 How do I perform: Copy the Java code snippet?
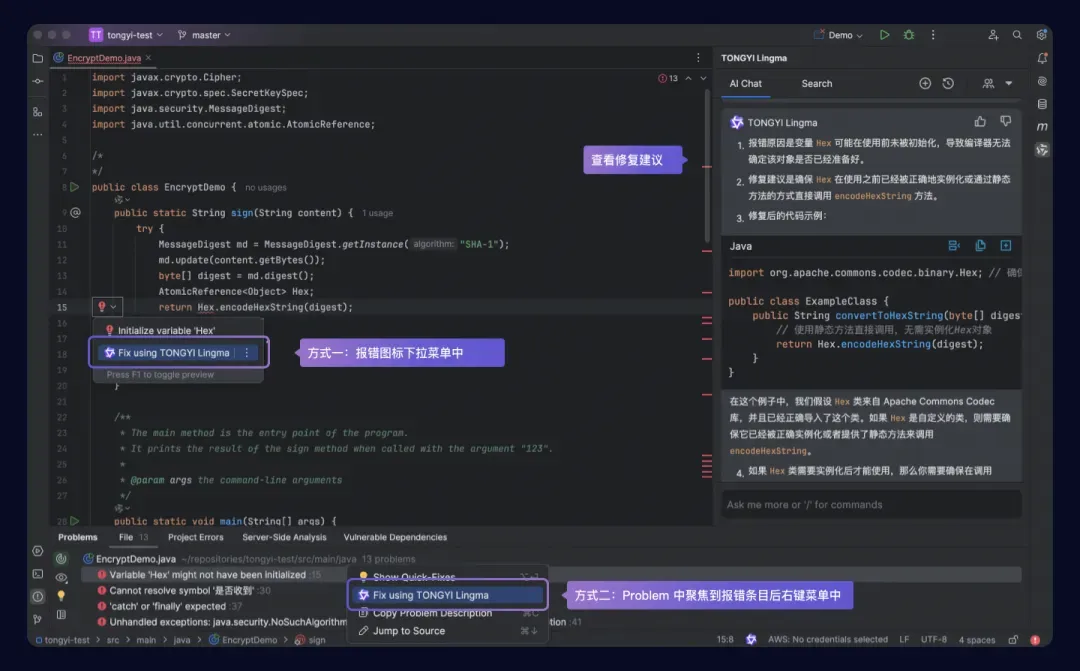[980, 246]
